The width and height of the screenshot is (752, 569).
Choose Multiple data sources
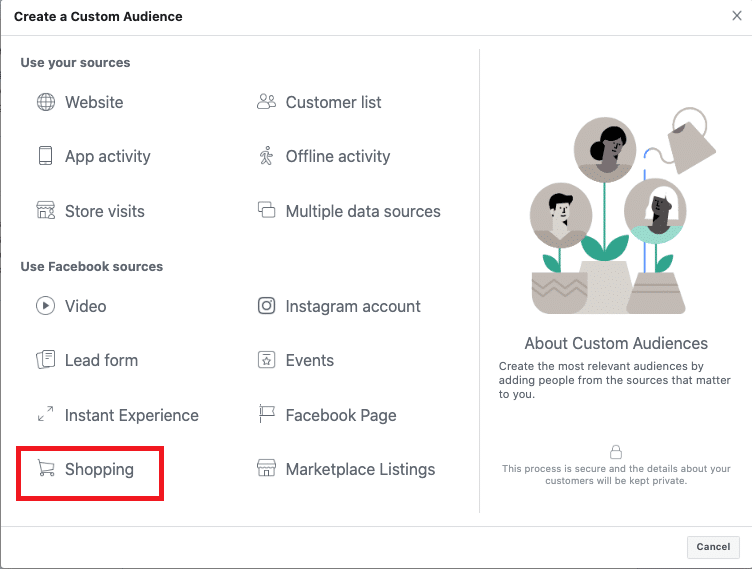[x=363, y=211]
